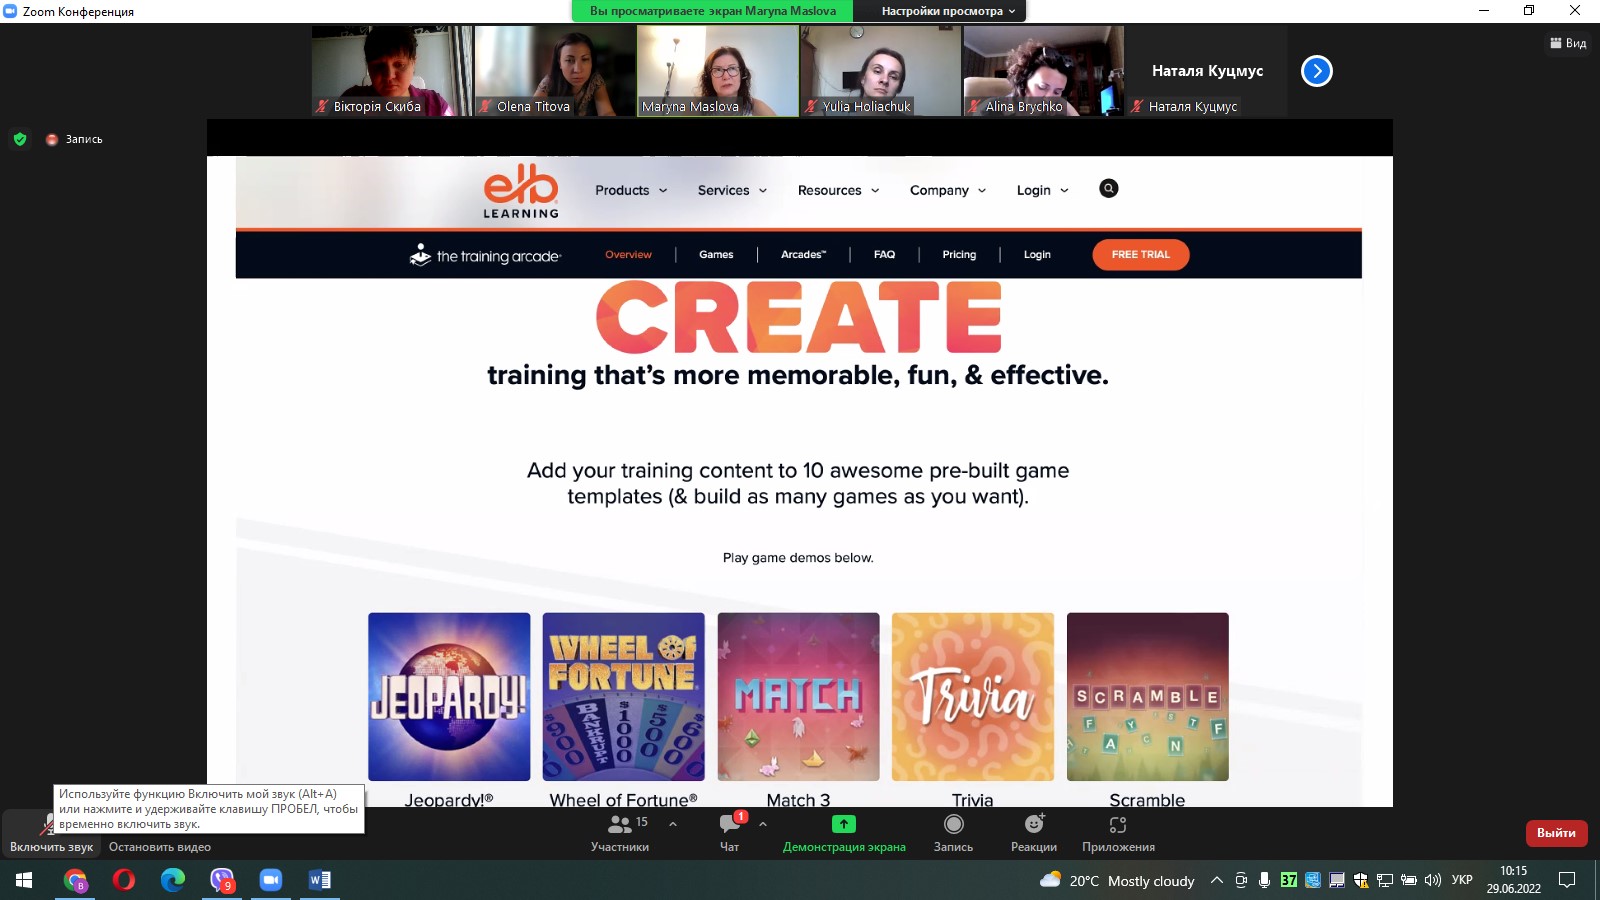1600x900 pixels.
Task: Show hidden system tray icons
Action: coord(1217,880)
